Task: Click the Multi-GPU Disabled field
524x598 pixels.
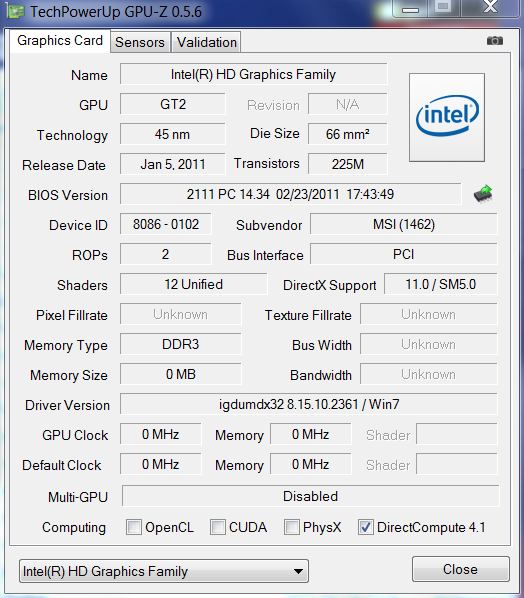Action: coord(310,496)
